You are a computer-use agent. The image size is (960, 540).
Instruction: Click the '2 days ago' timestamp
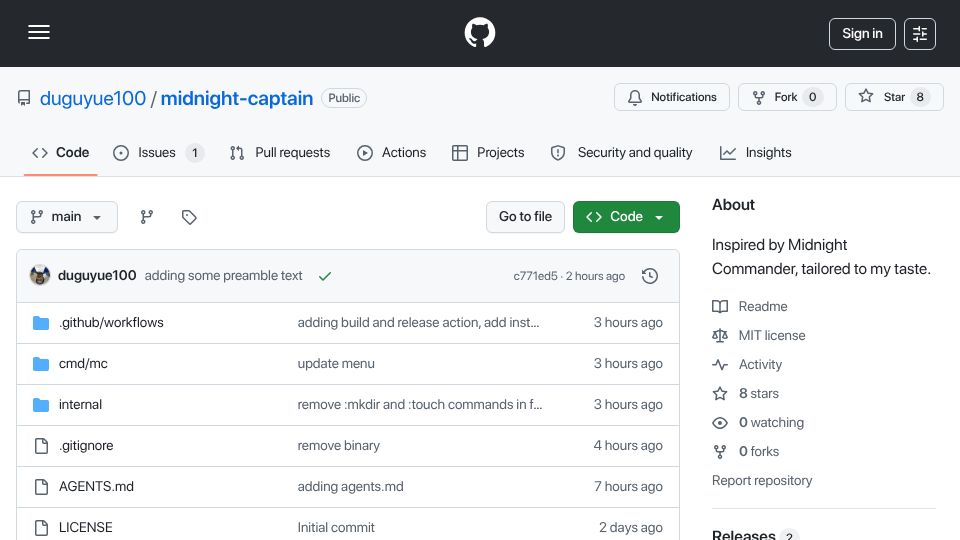click(x=631, y=528)
